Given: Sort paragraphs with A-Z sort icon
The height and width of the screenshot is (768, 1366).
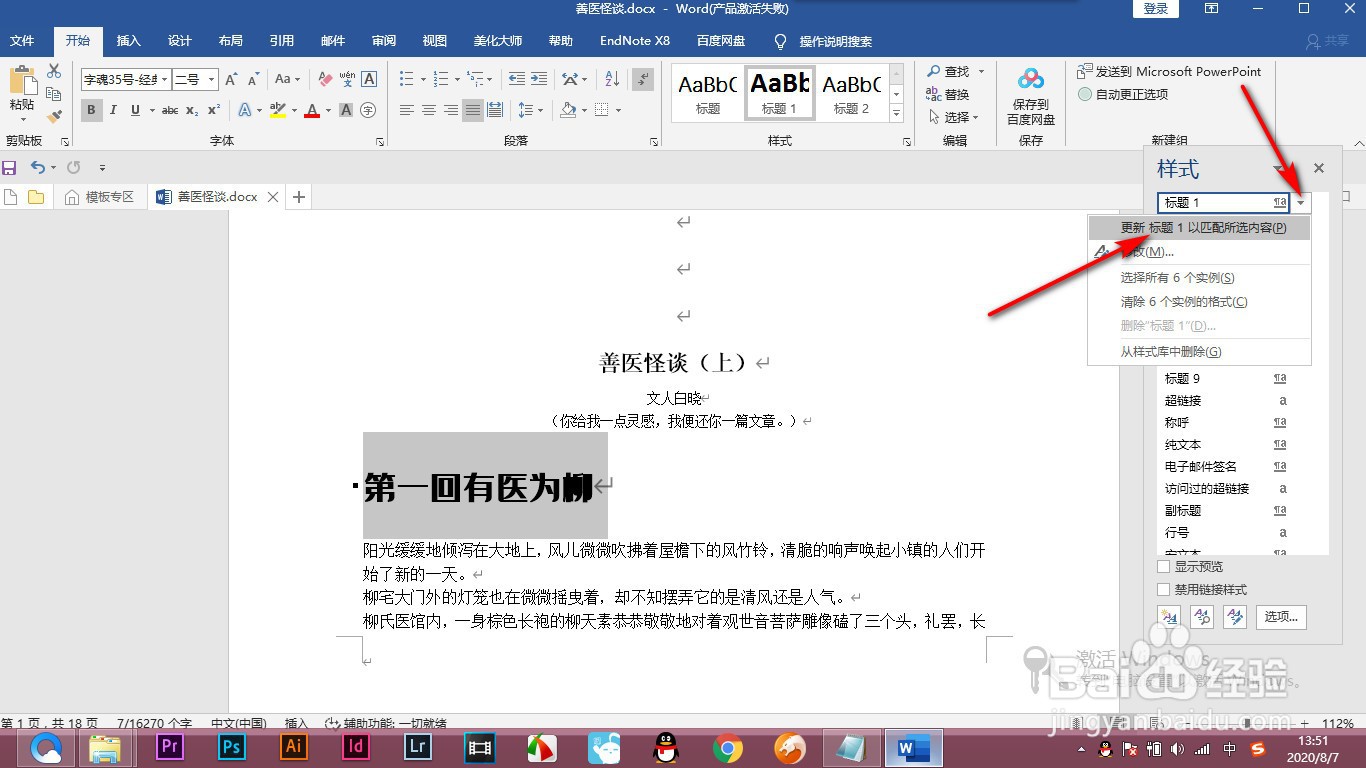Looking at the screenshot, I should point(613,79).
